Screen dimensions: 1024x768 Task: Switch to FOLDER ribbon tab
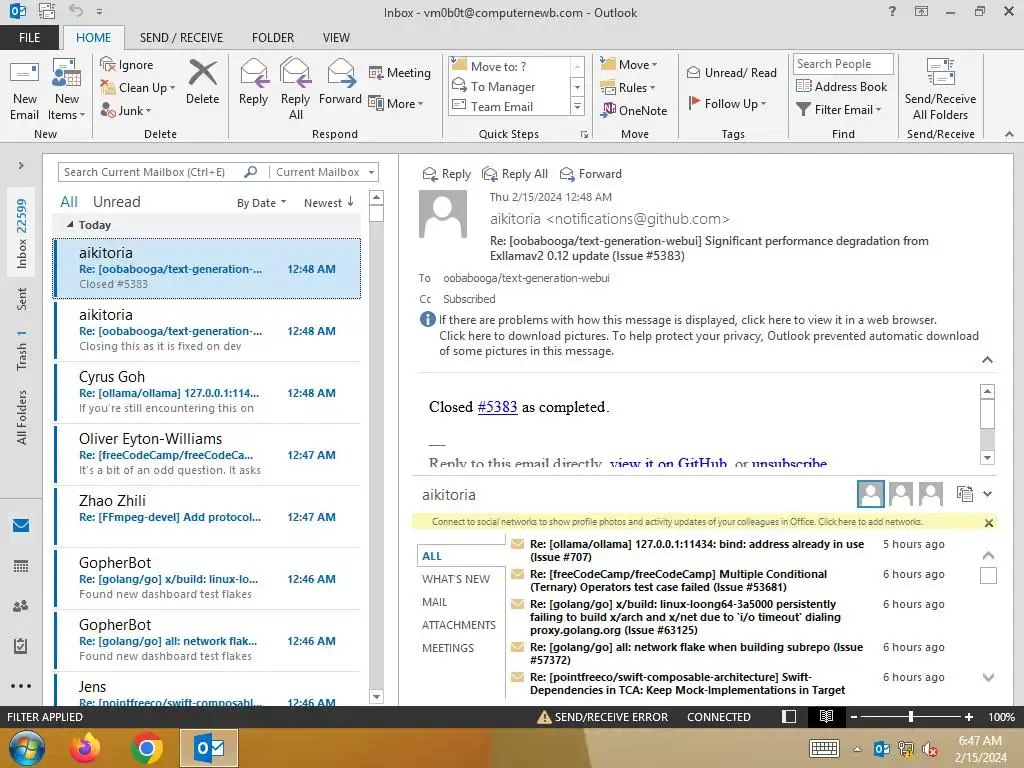point(273,38)
